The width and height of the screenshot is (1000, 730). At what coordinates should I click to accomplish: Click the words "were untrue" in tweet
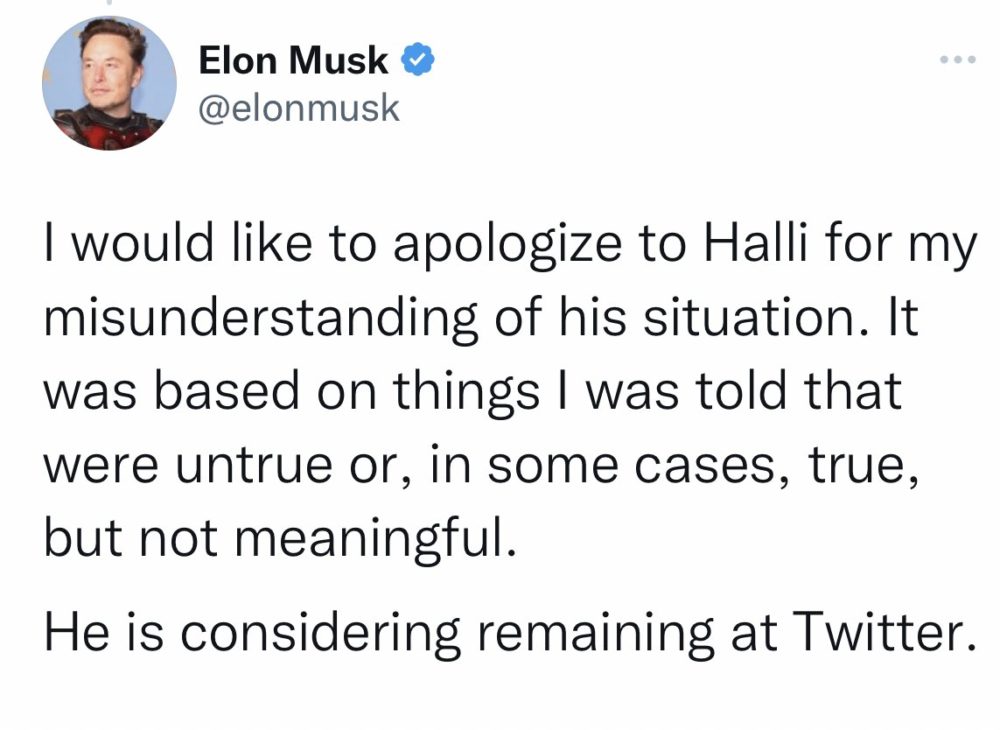click(x=188, y=464)
